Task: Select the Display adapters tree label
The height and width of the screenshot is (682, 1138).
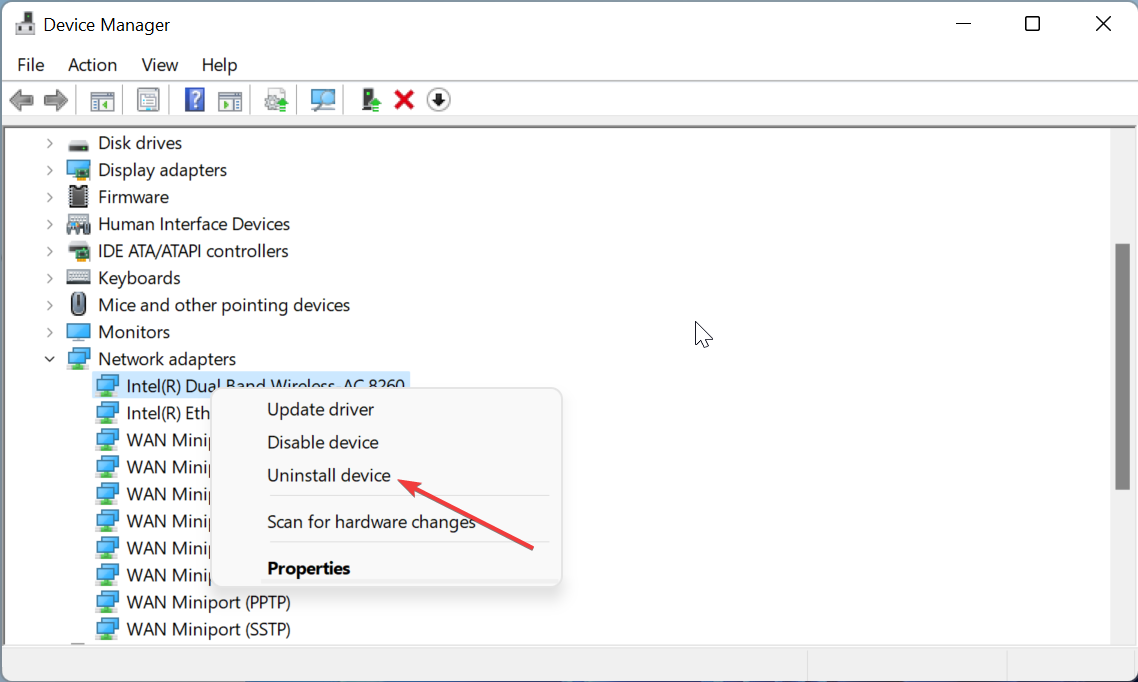Action: 163,170
